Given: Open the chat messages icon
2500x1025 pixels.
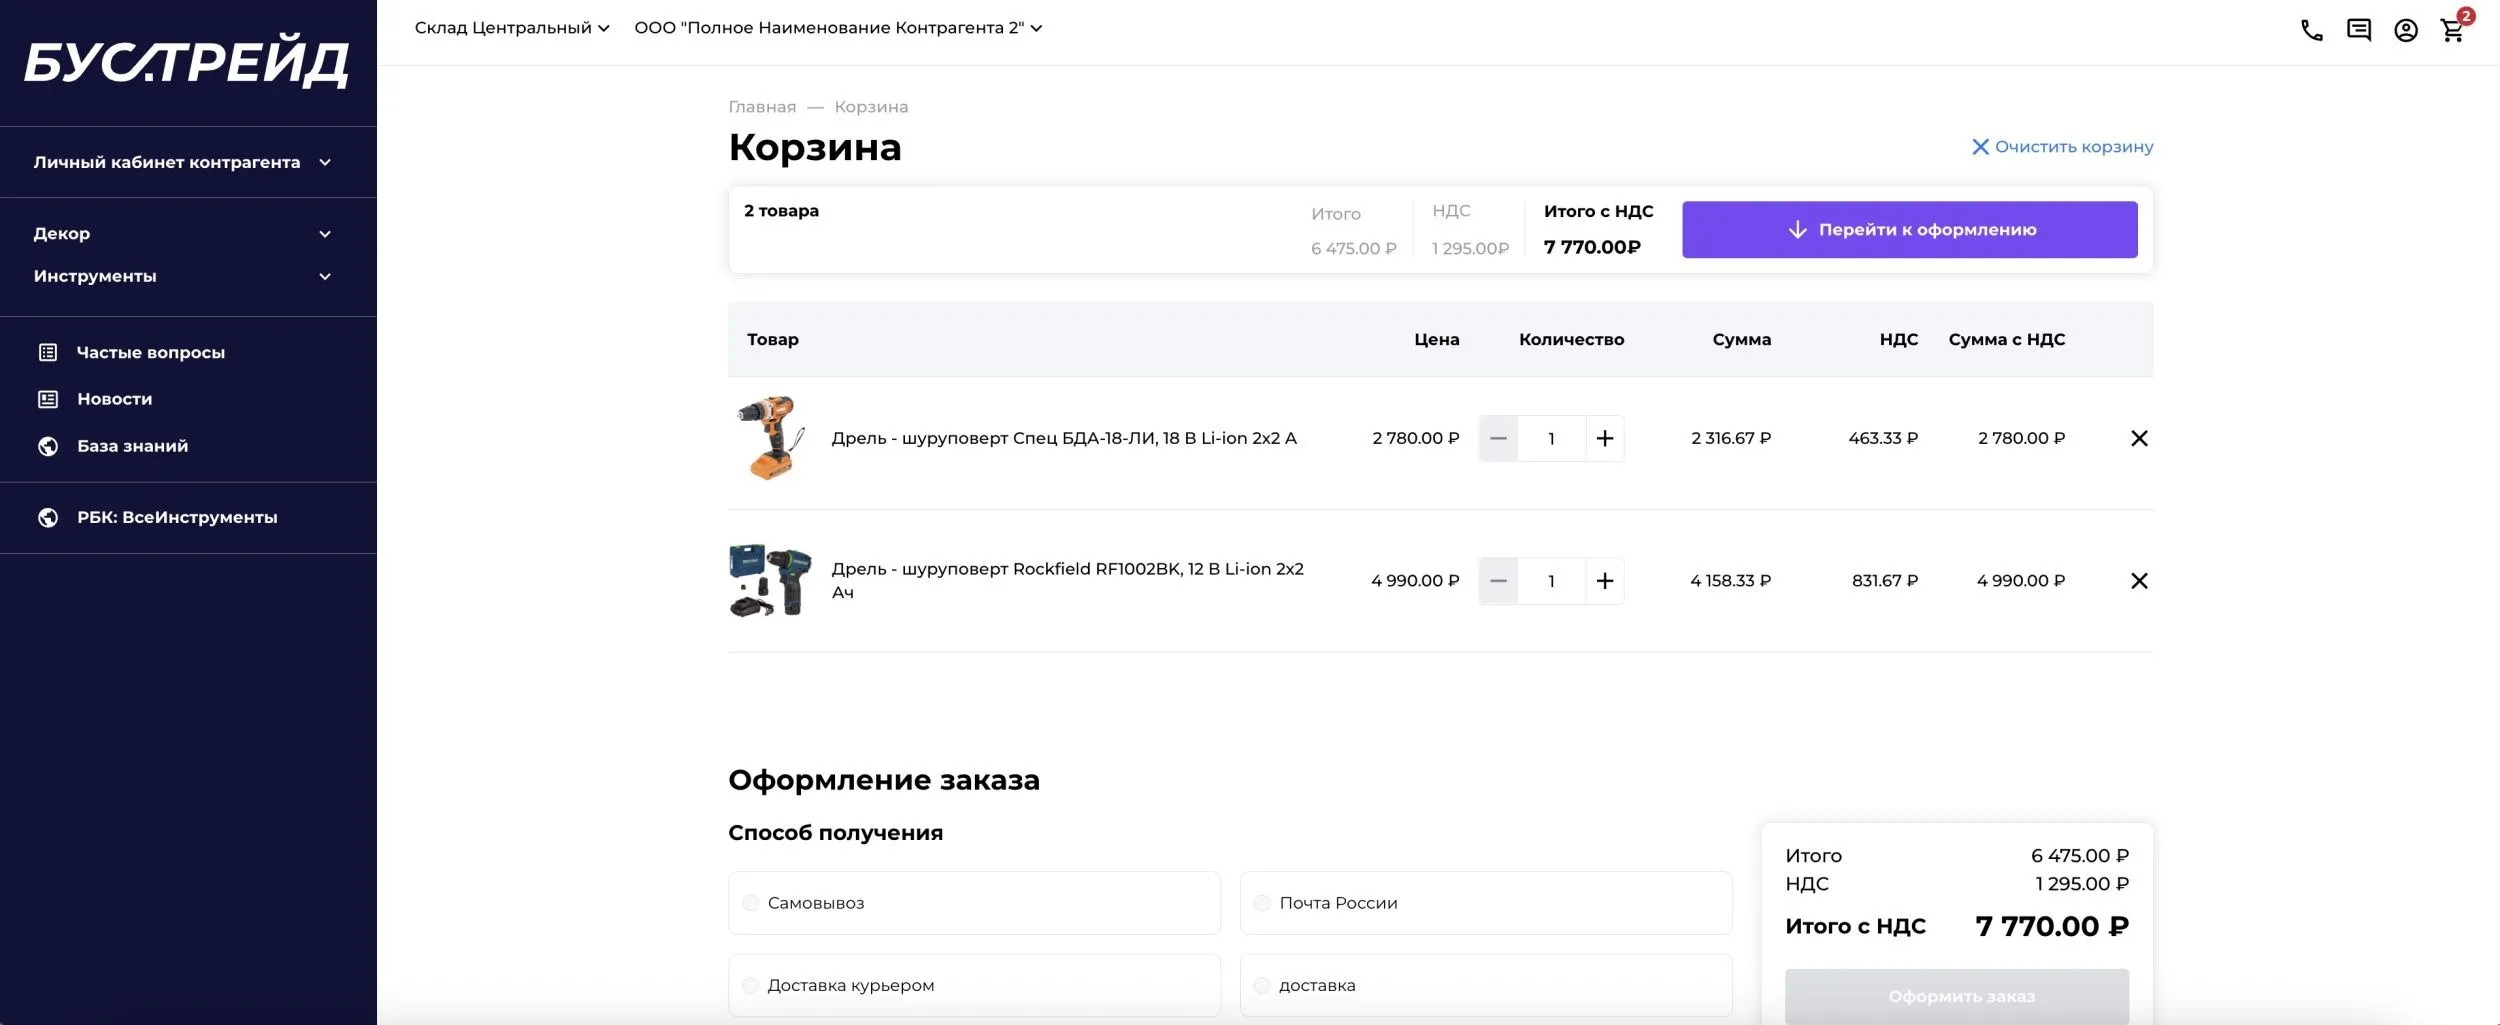Looking at the screenshot, I should [x=2360, y=30].
